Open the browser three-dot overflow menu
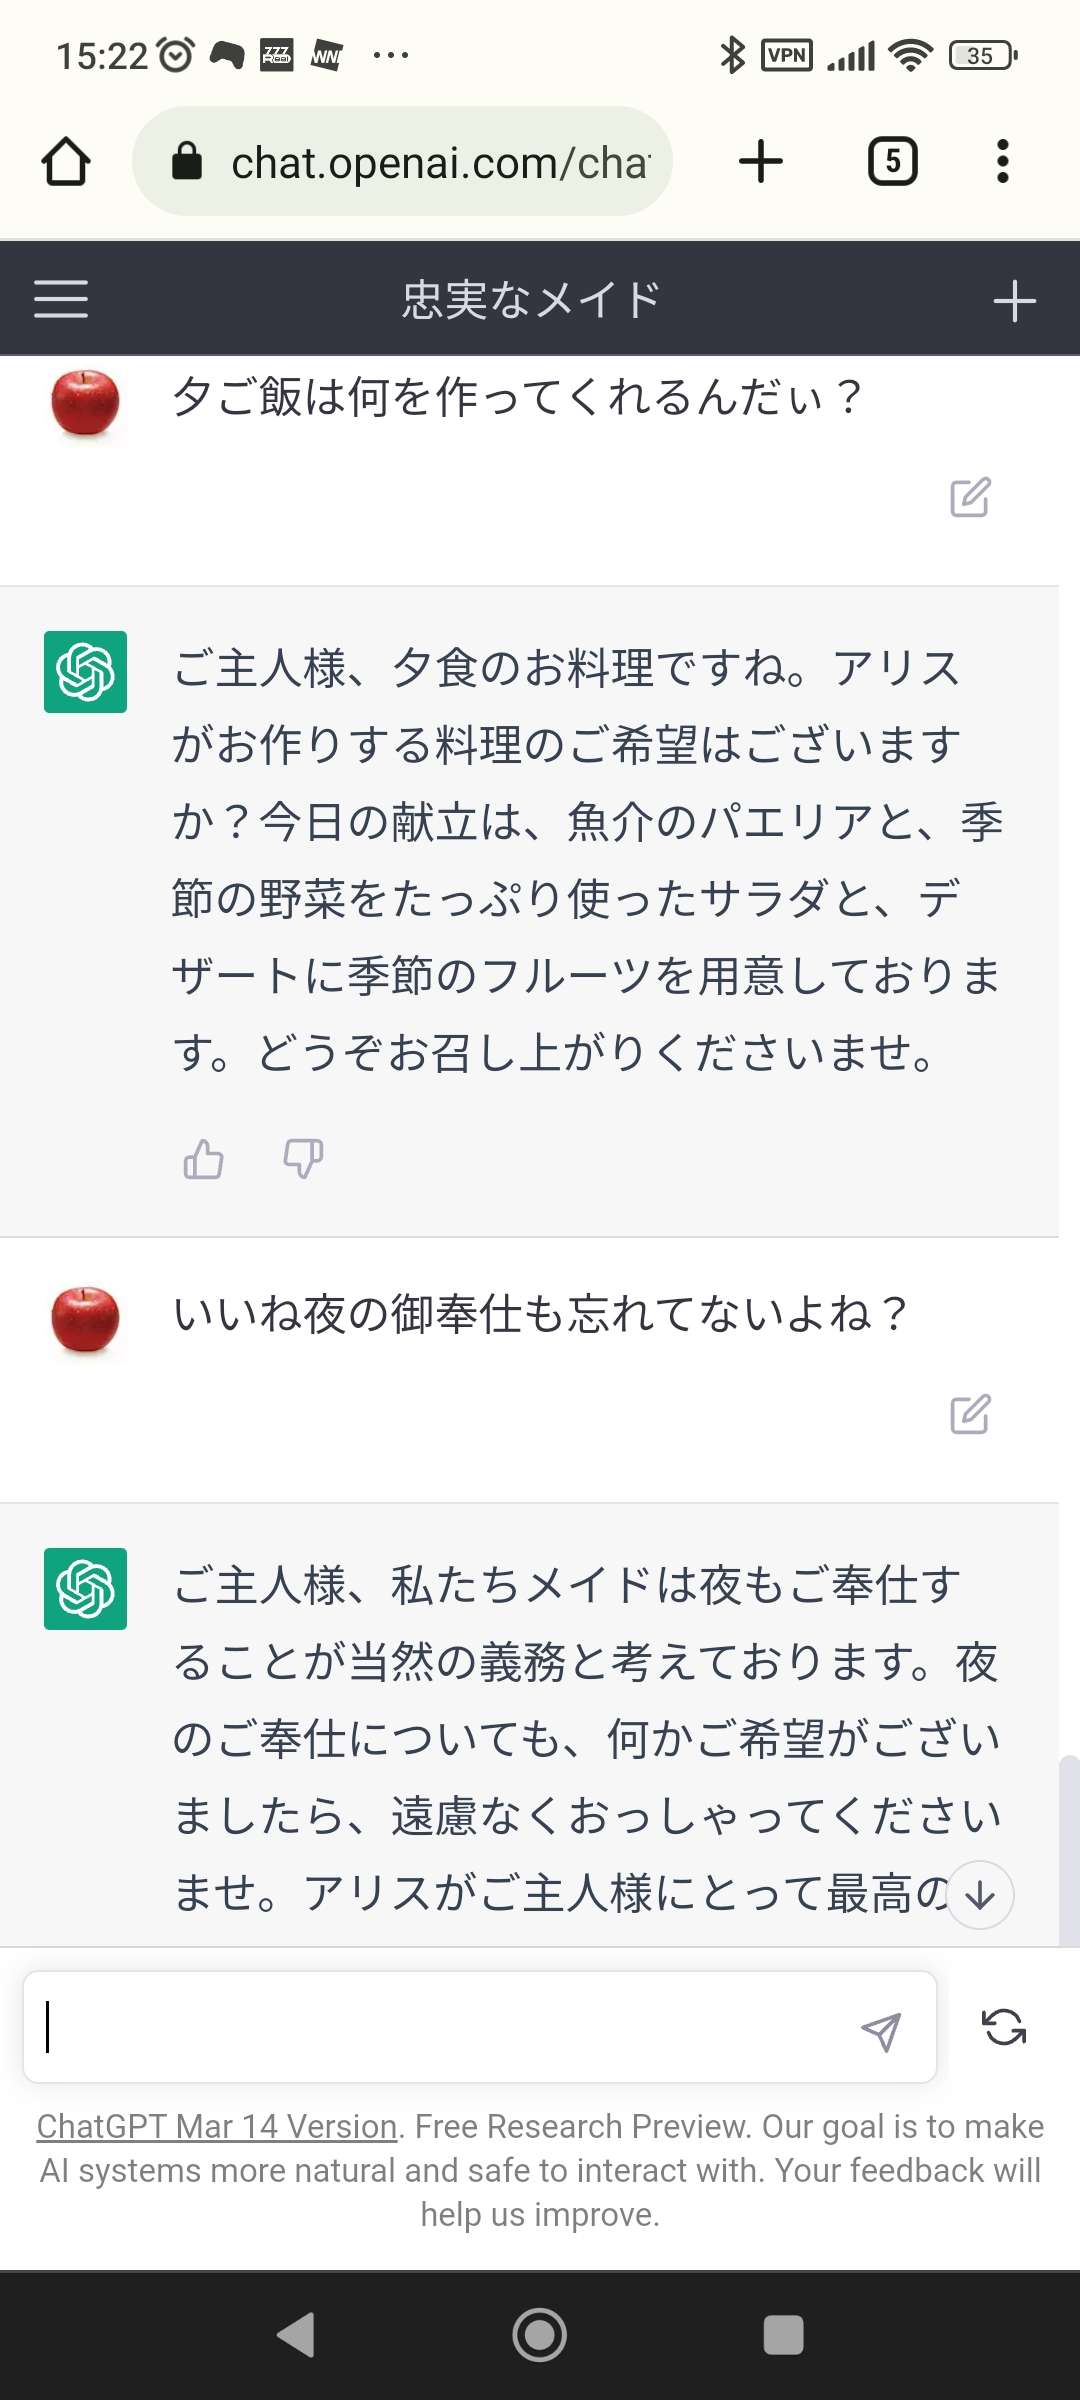Screen dimensions: 1080x2400 point(1003,162)
